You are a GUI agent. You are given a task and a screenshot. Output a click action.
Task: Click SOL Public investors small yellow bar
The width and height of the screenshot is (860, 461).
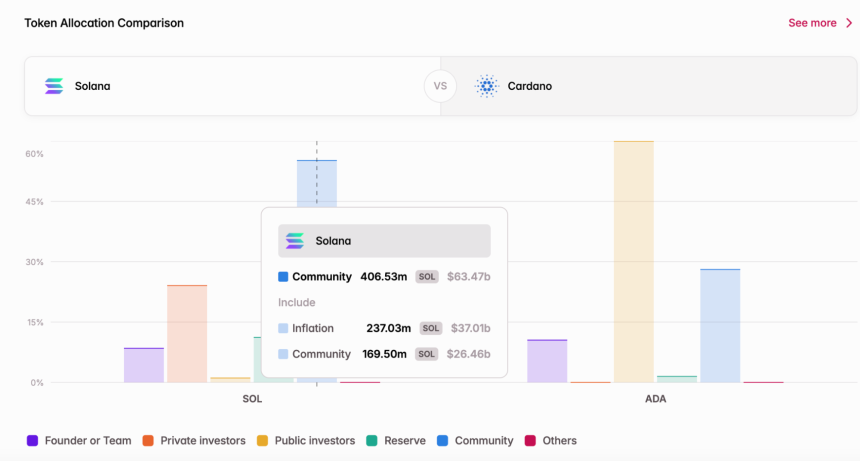230,380
